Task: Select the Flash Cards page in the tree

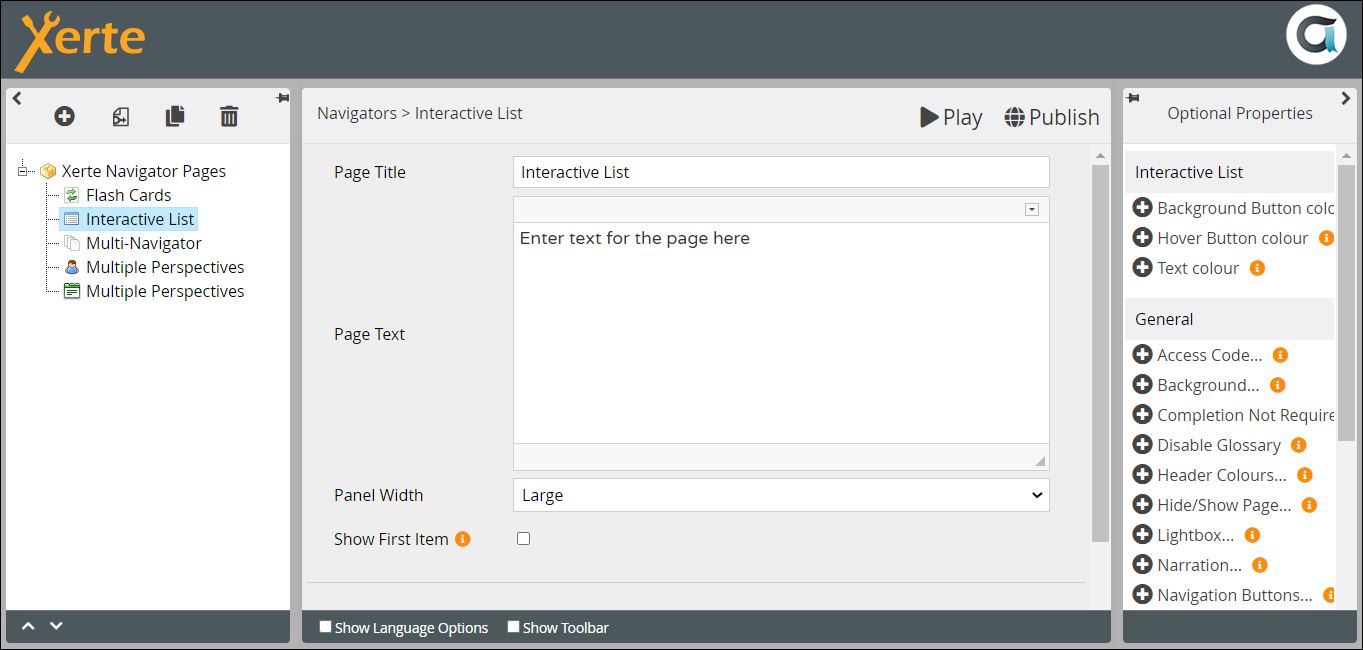Action: [128, 195]
